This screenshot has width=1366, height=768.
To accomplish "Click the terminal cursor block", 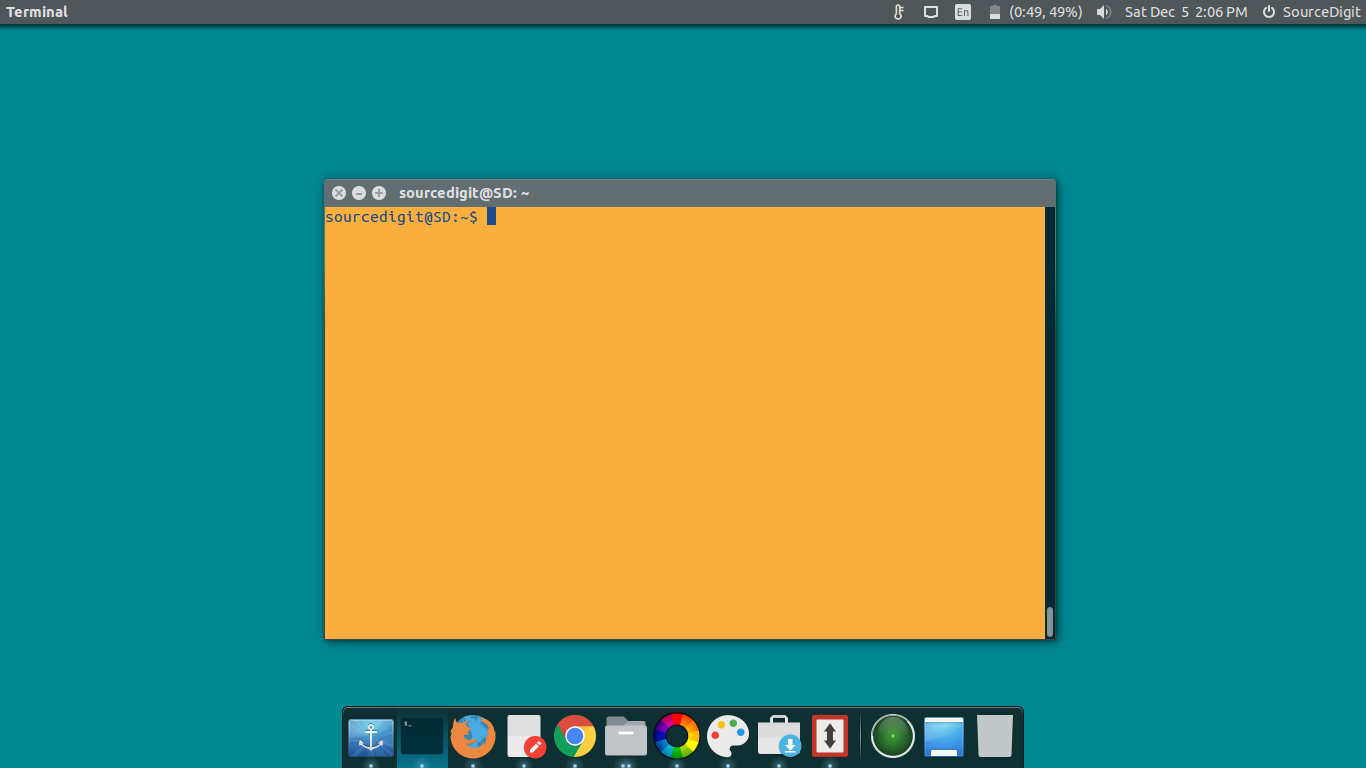I will 491,216.
